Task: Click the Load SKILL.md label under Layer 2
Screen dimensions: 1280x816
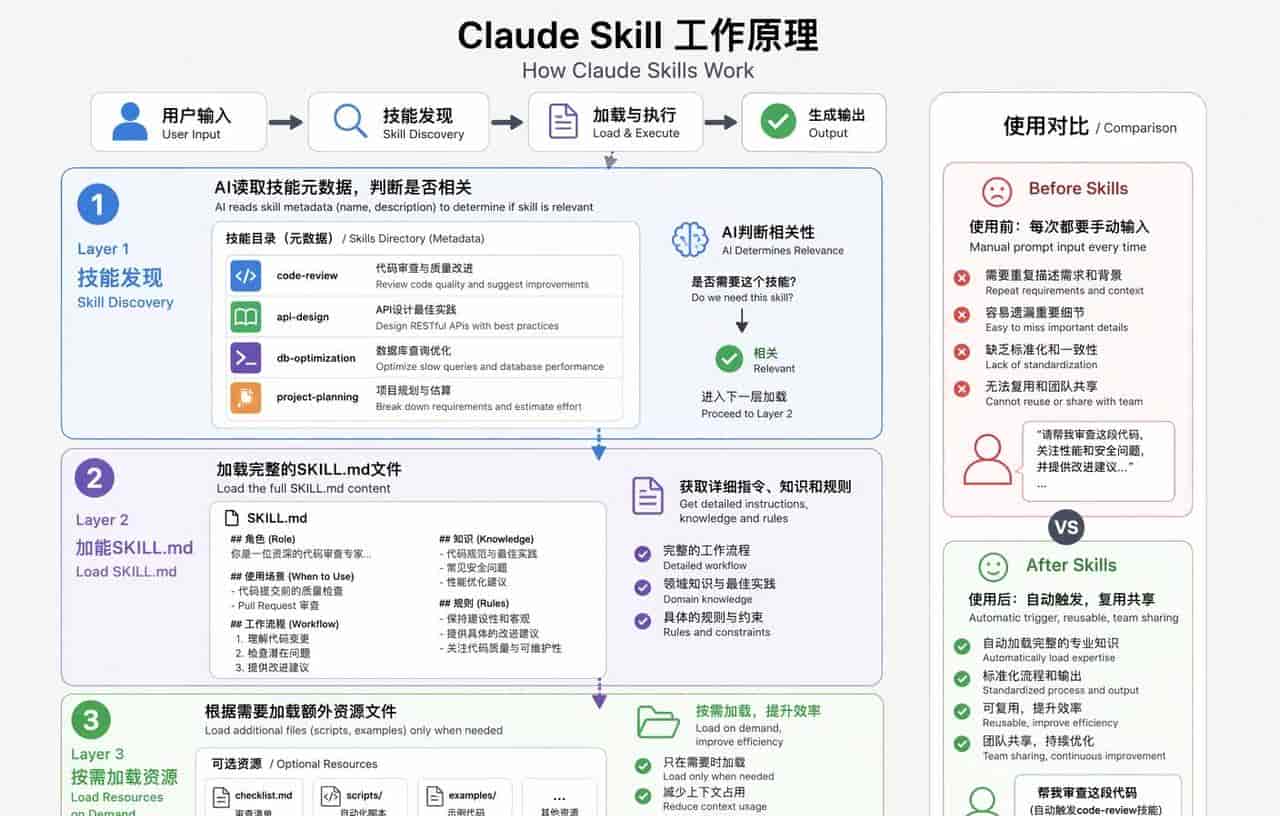Action: tap(126, 572)
